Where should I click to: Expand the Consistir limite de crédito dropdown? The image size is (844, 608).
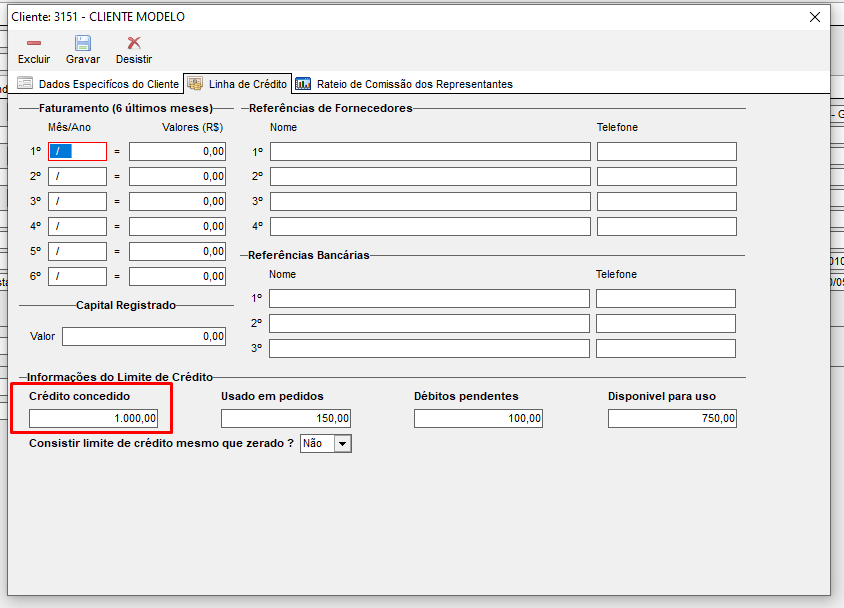pyautogui.click(x=343, y=443)
